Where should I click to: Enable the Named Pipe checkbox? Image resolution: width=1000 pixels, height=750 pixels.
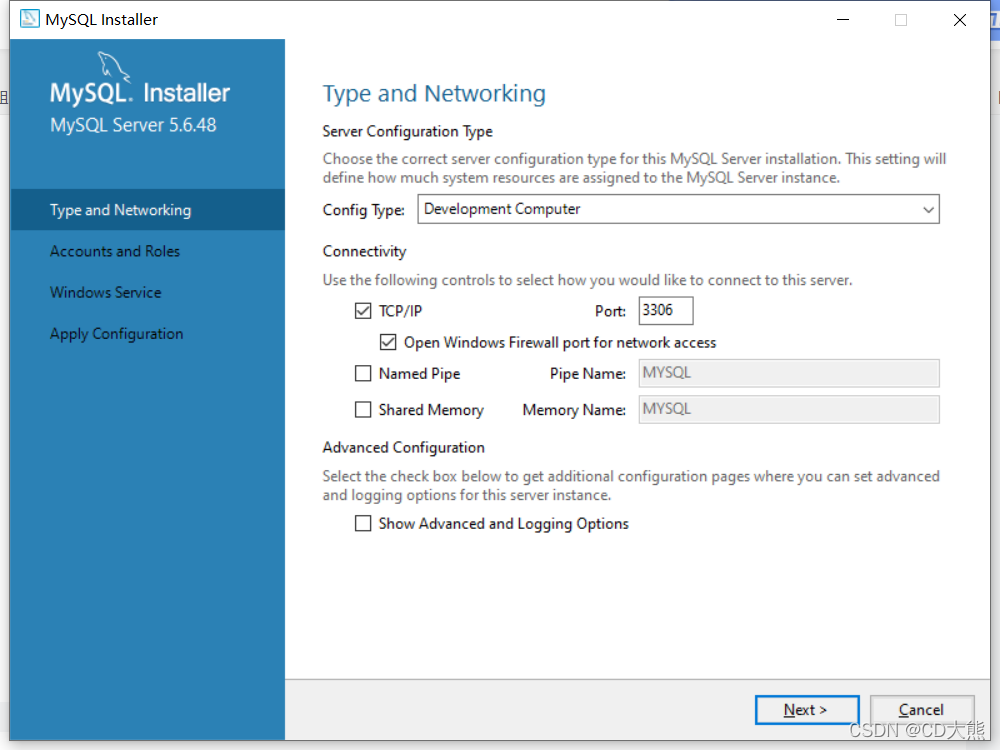coord(363,373)
